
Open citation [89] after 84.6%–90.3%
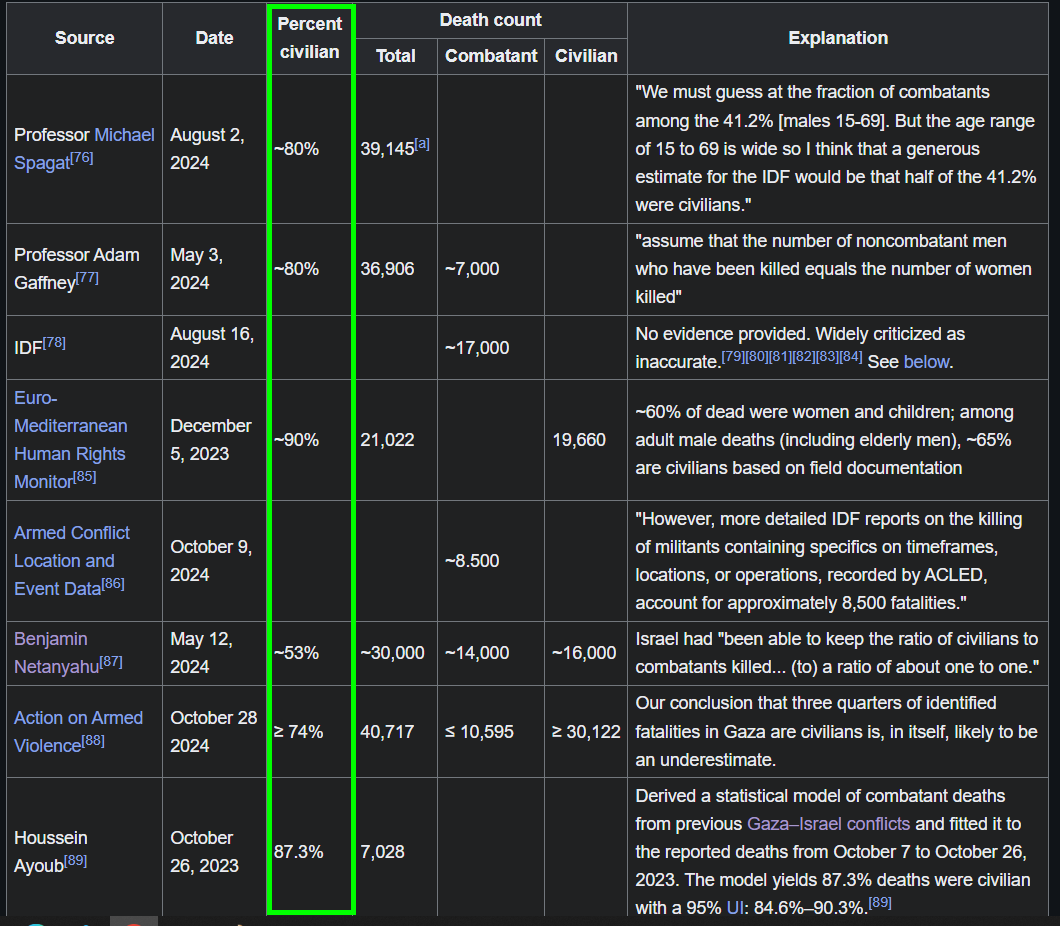click(880, 902)
